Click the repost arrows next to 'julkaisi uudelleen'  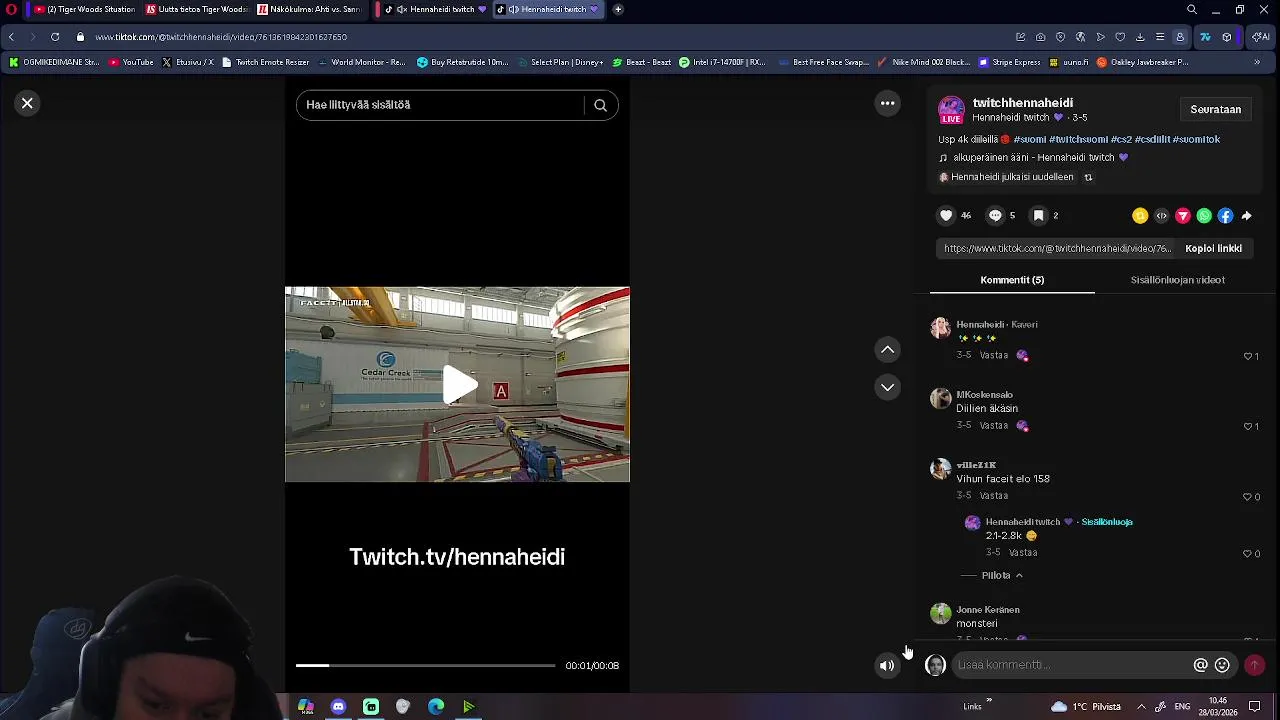1088,177
